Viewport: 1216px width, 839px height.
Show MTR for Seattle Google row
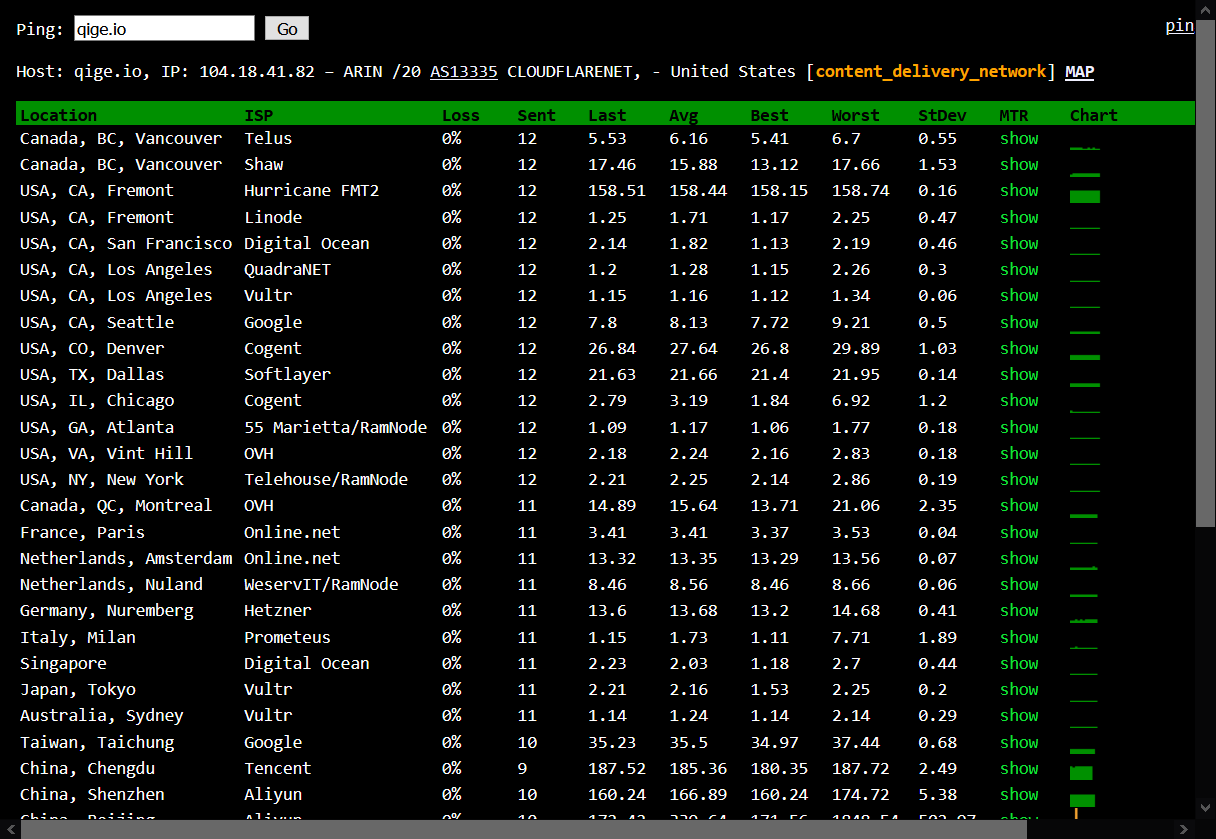click(1019, 322)
